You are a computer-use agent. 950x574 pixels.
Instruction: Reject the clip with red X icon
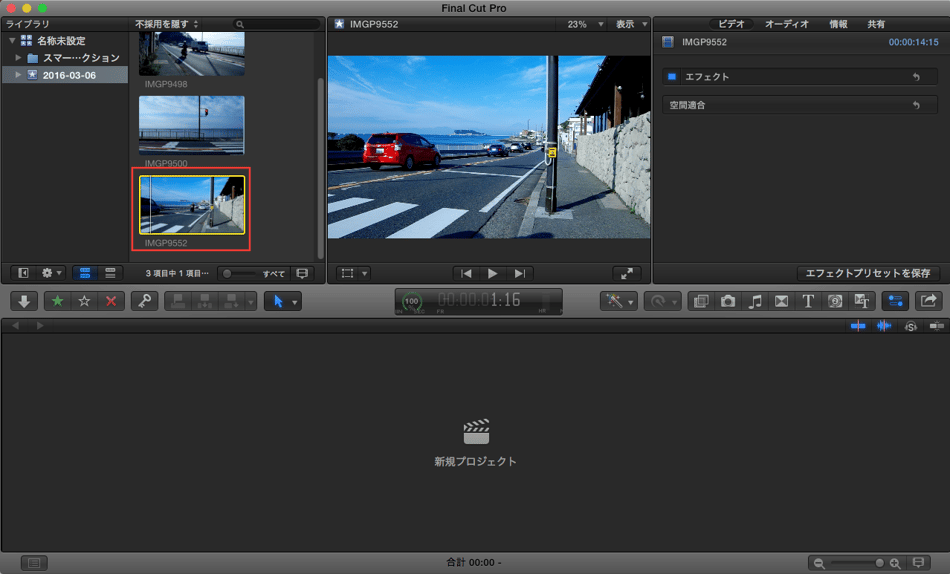tap(111, 301)
